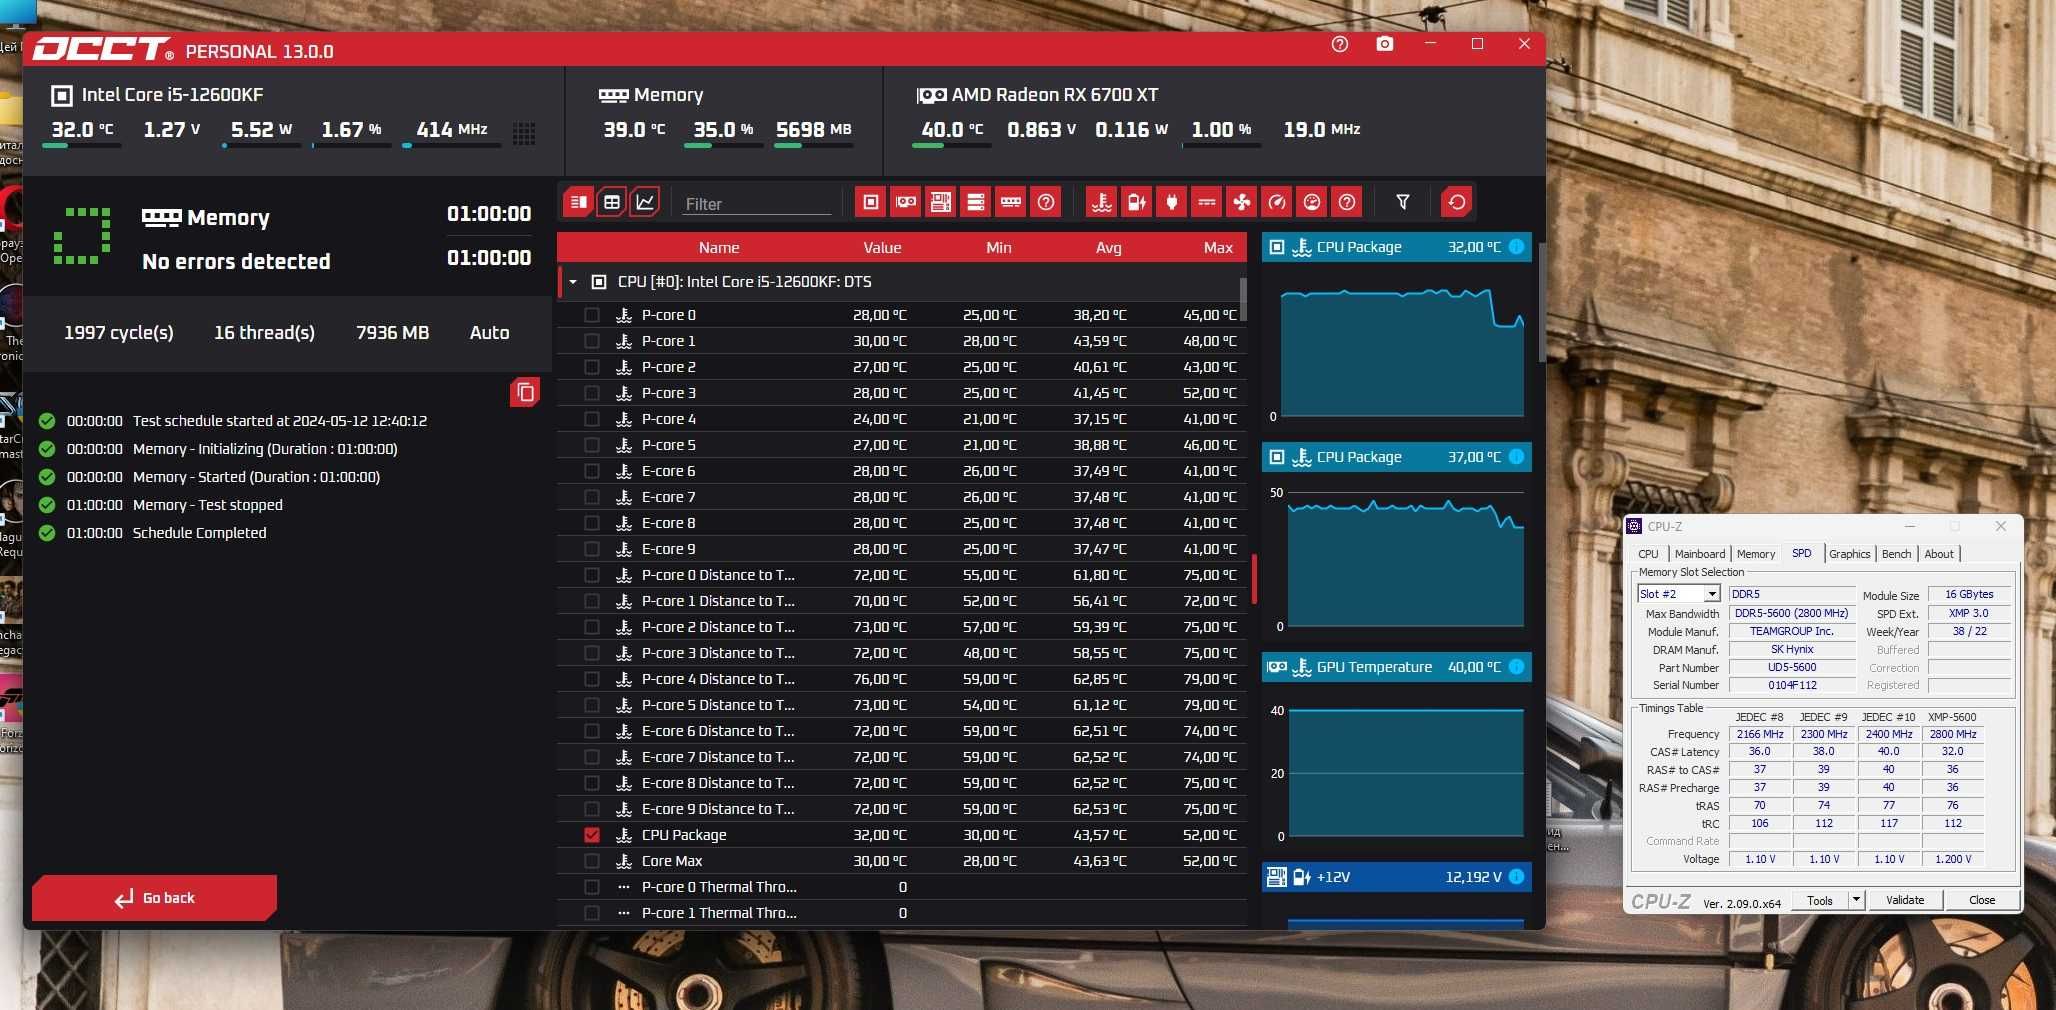Image resolution: width=2056 pixels, height=1010 pixels.
Task: Open the Tools dropdown arrow in CPU-Z
Action: click(x=1856, y=899)
